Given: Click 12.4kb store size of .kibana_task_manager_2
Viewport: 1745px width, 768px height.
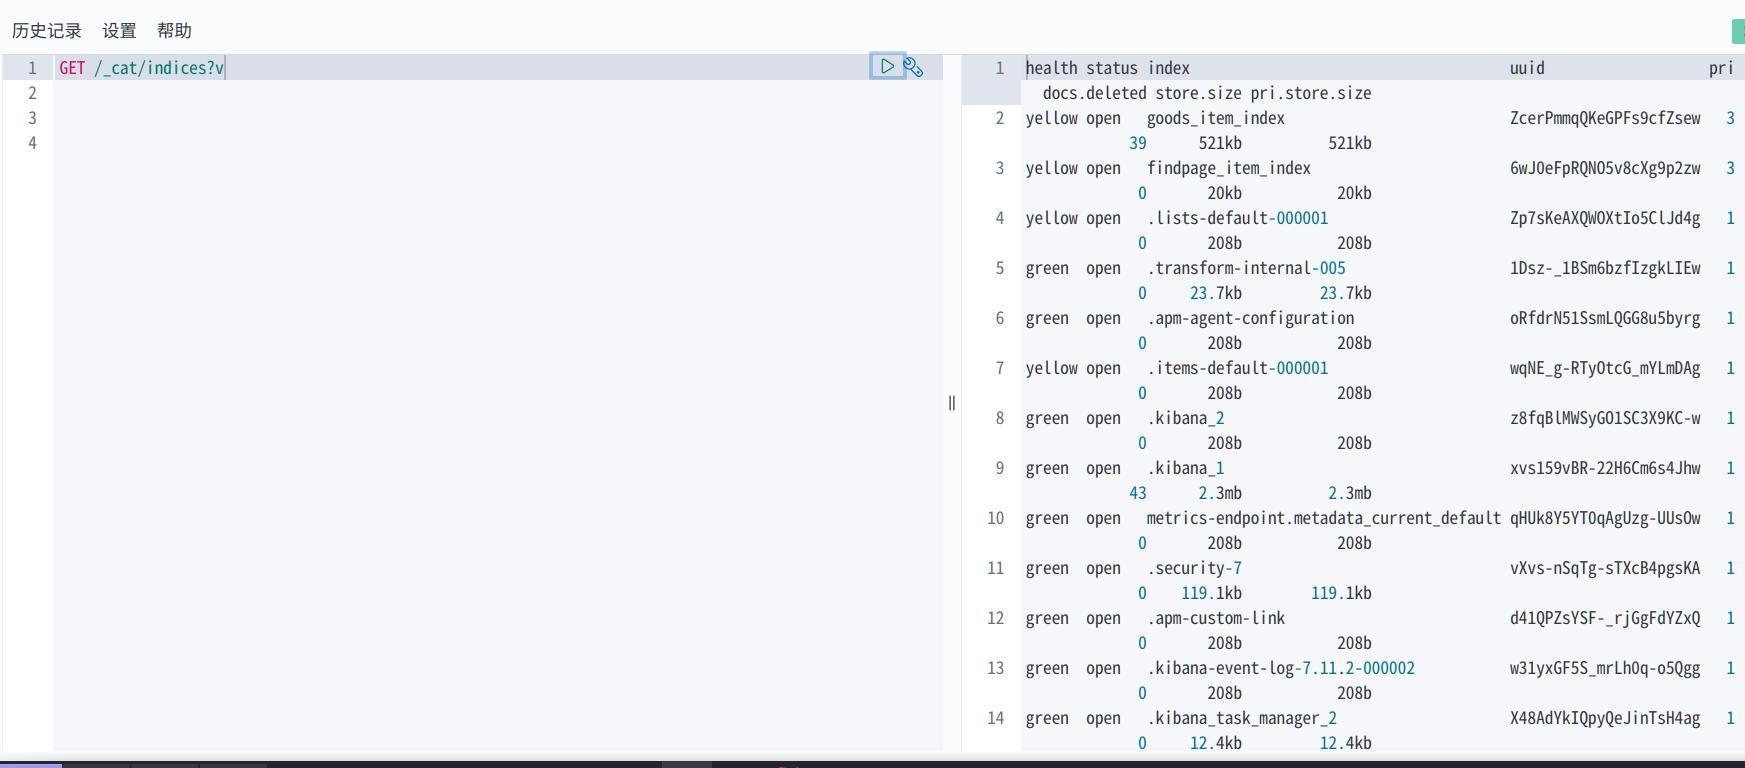Looking at the screenshot, I should (1216, 743).
